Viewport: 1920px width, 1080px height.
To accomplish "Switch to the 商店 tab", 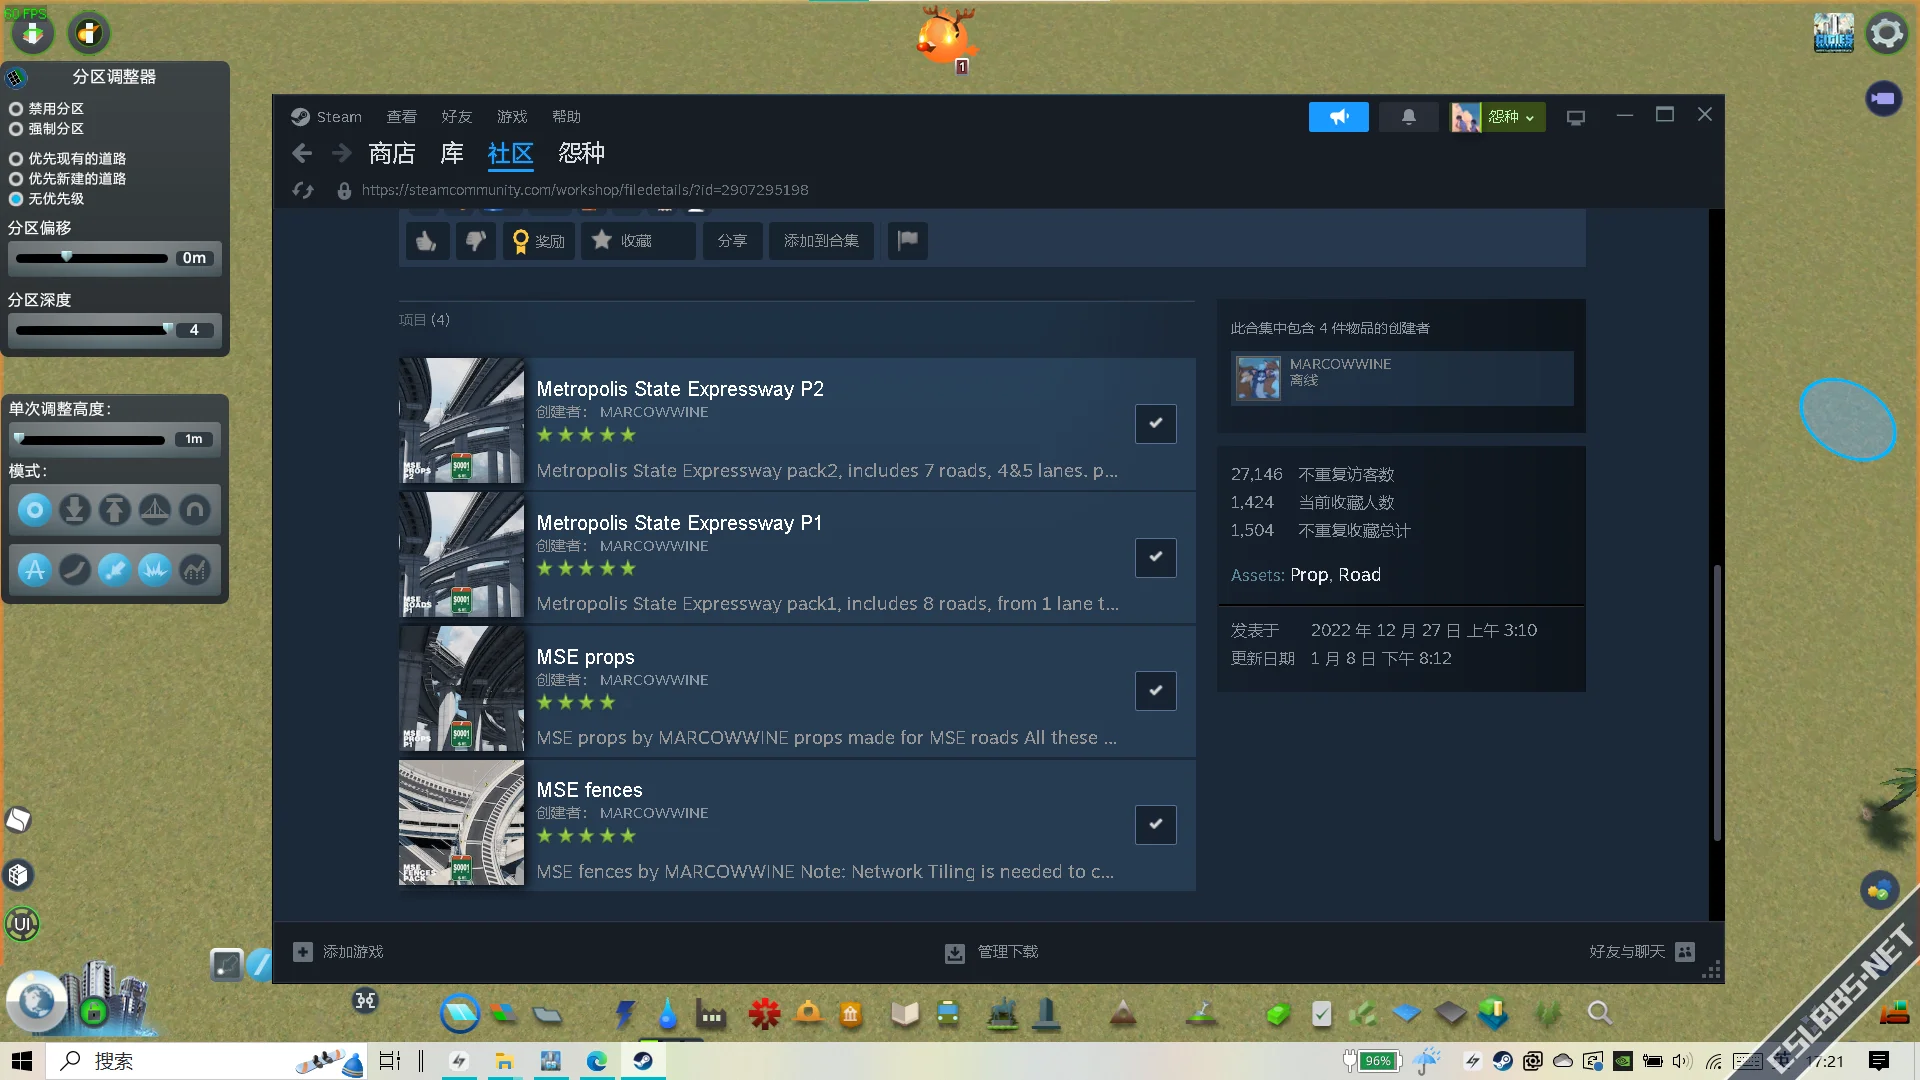I will [392, 153].
